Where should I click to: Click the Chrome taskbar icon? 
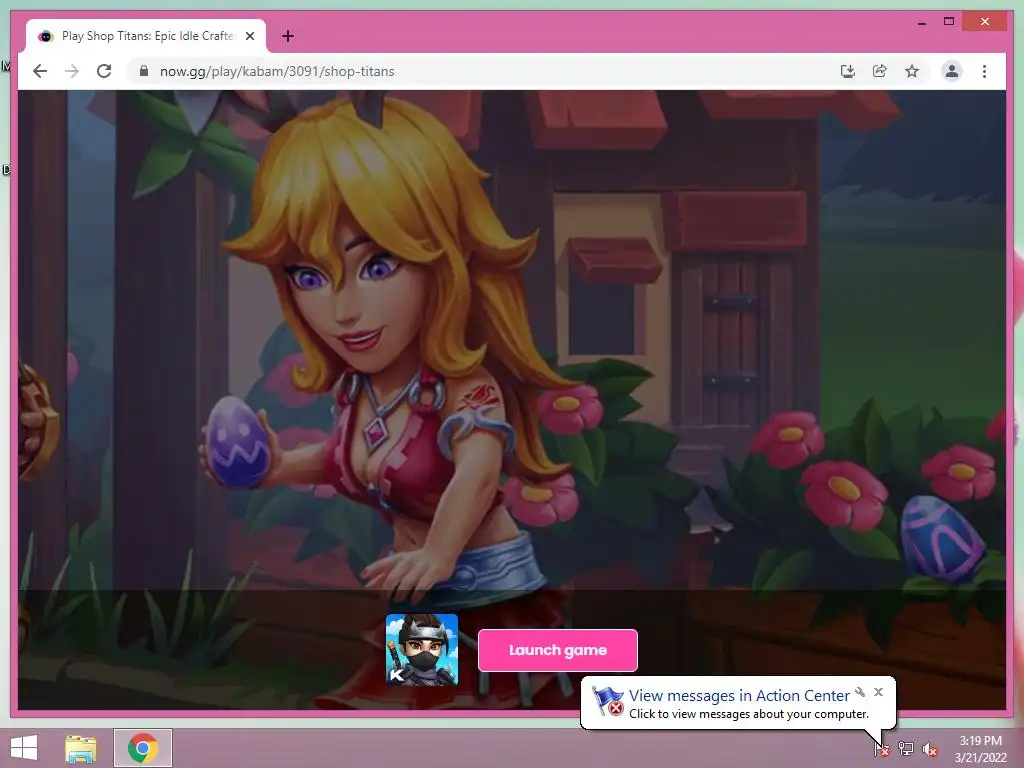click(x=143, y=748)
